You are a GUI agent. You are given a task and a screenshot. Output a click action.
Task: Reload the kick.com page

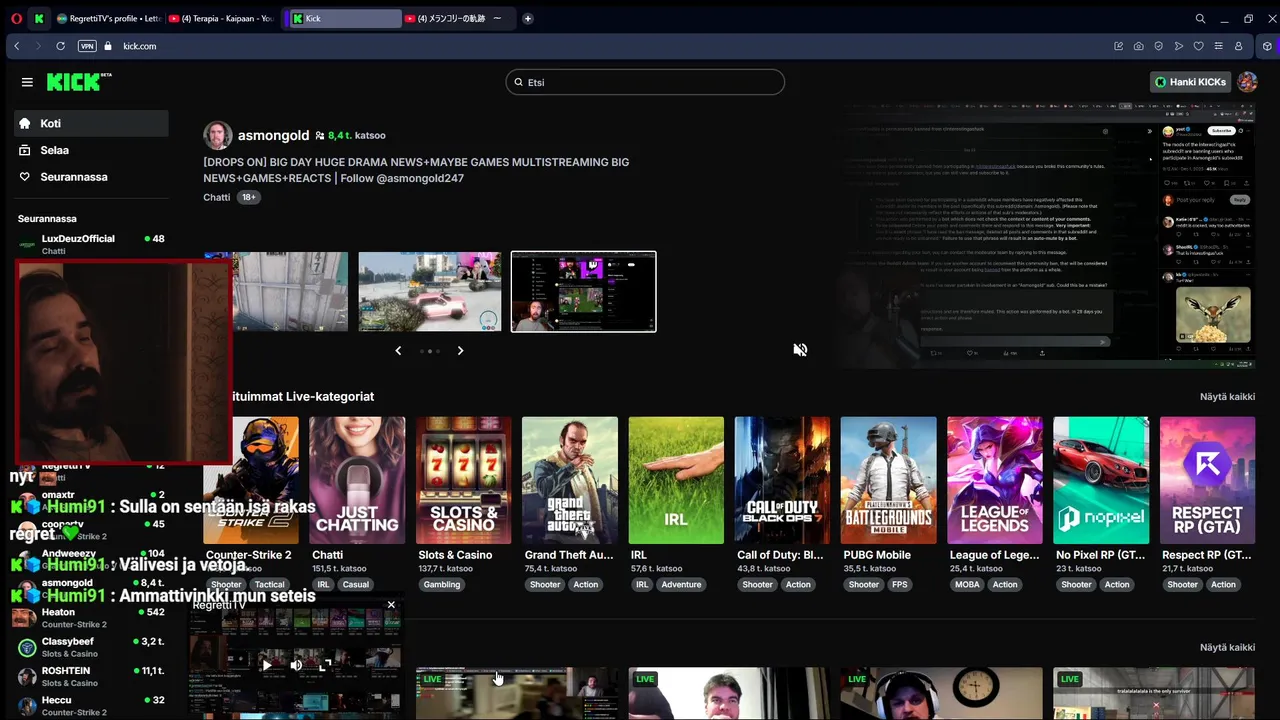click(60, 46)
